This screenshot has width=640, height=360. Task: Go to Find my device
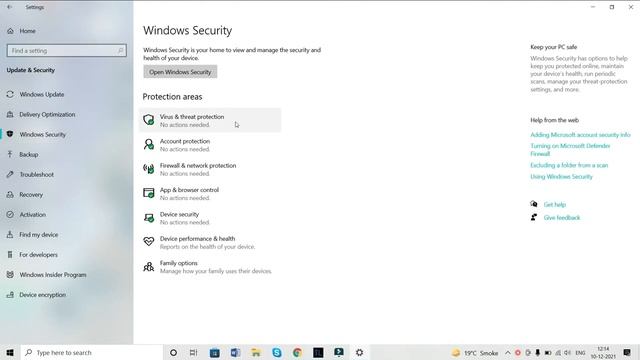pos(38,235)
